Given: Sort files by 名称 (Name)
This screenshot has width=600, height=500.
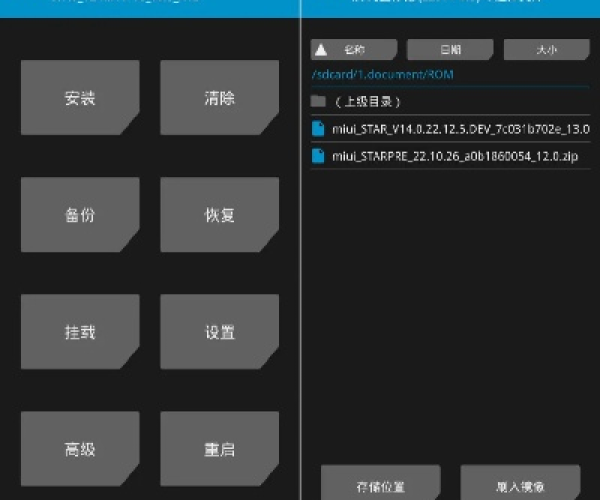Looking at the screenshot, I should [x=354, y=49].
